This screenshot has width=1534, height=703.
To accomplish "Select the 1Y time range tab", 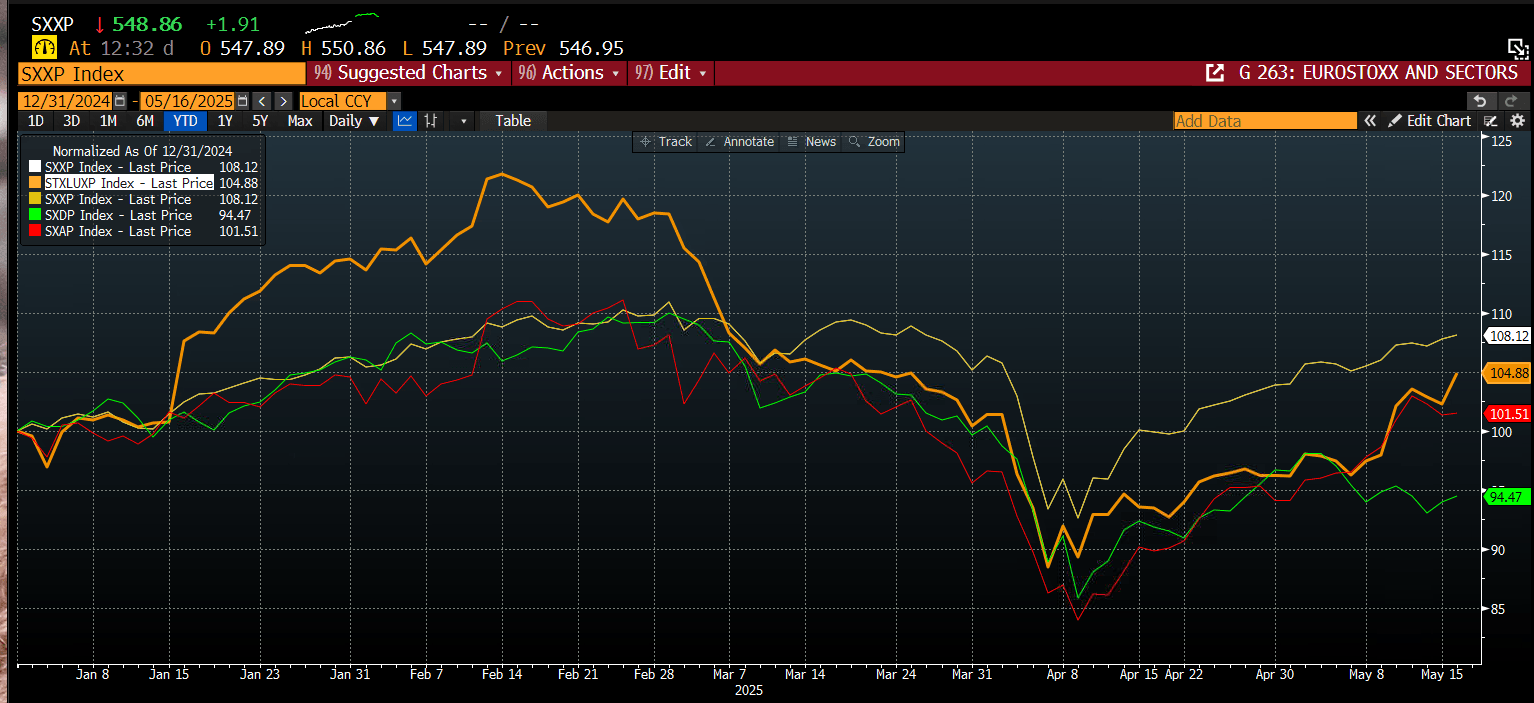I will 225,121.
